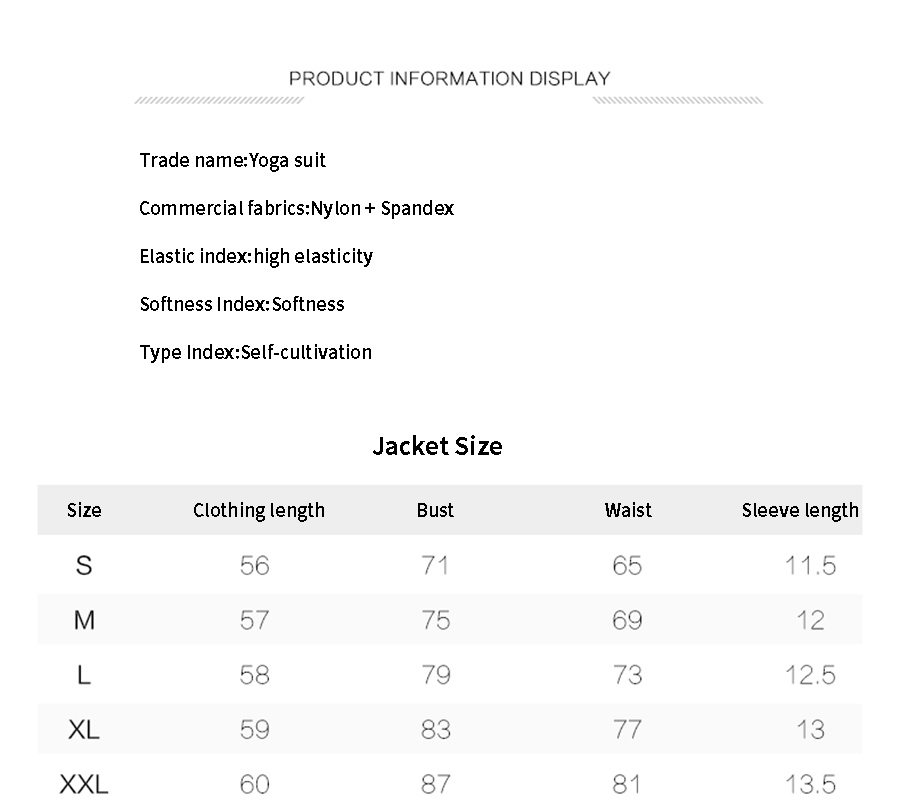Choose the XL size row label
This screenshot has width=900, height=805.
(84, 730)
